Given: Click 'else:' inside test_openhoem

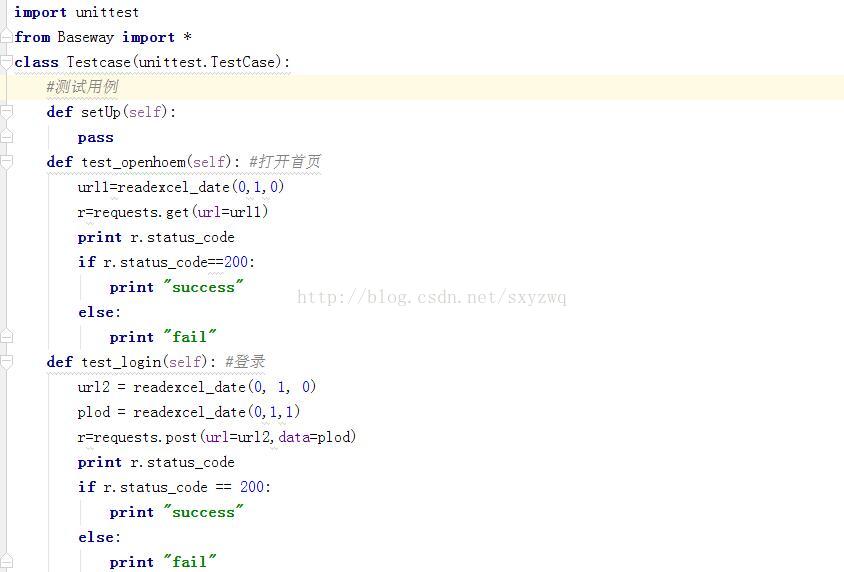Looking at the screenshot, I should click(100, 312).
